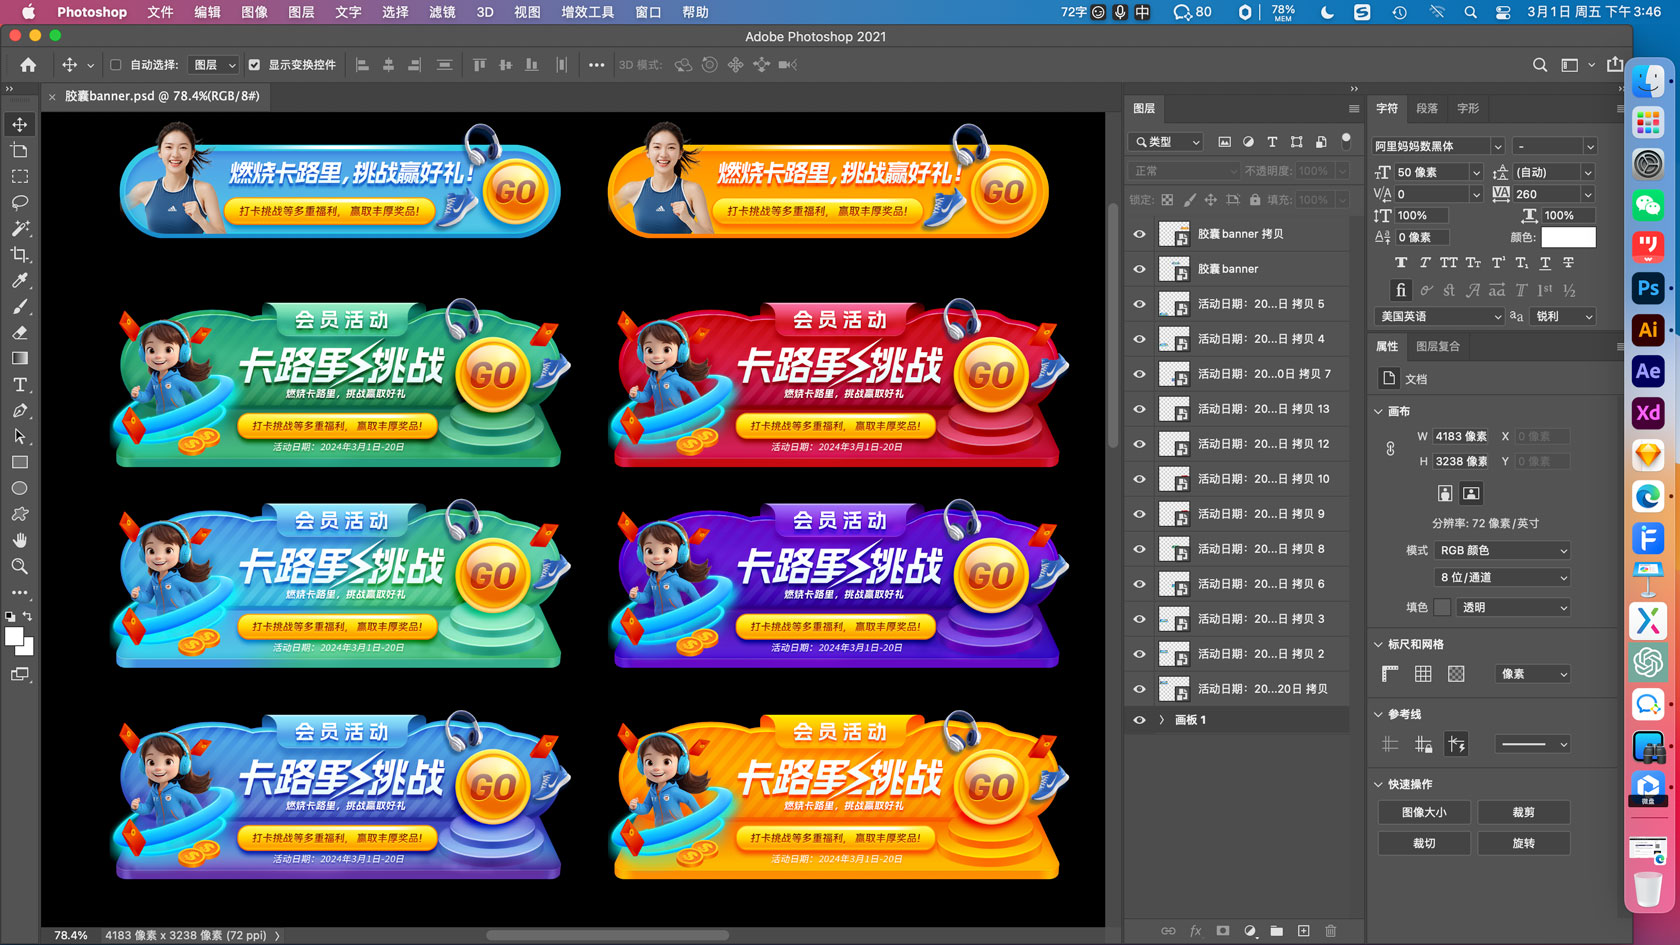Uncheck Show Transform Controls
Screen dimensions: 1680x945
tap(254, 65)
